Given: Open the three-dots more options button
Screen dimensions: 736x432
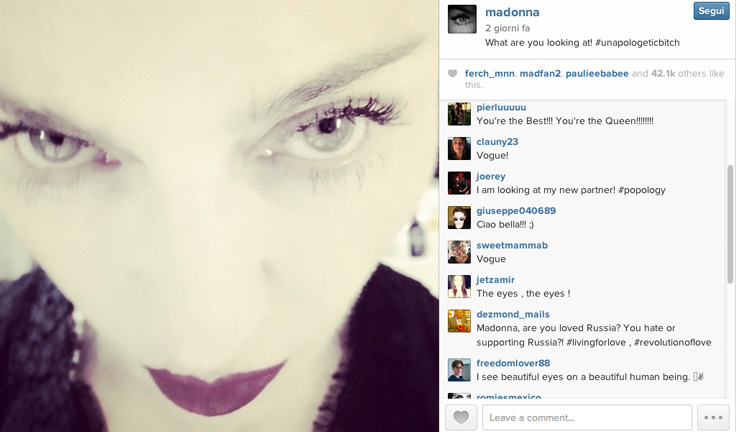Looking at the screenshot, I should pos(713,417).
